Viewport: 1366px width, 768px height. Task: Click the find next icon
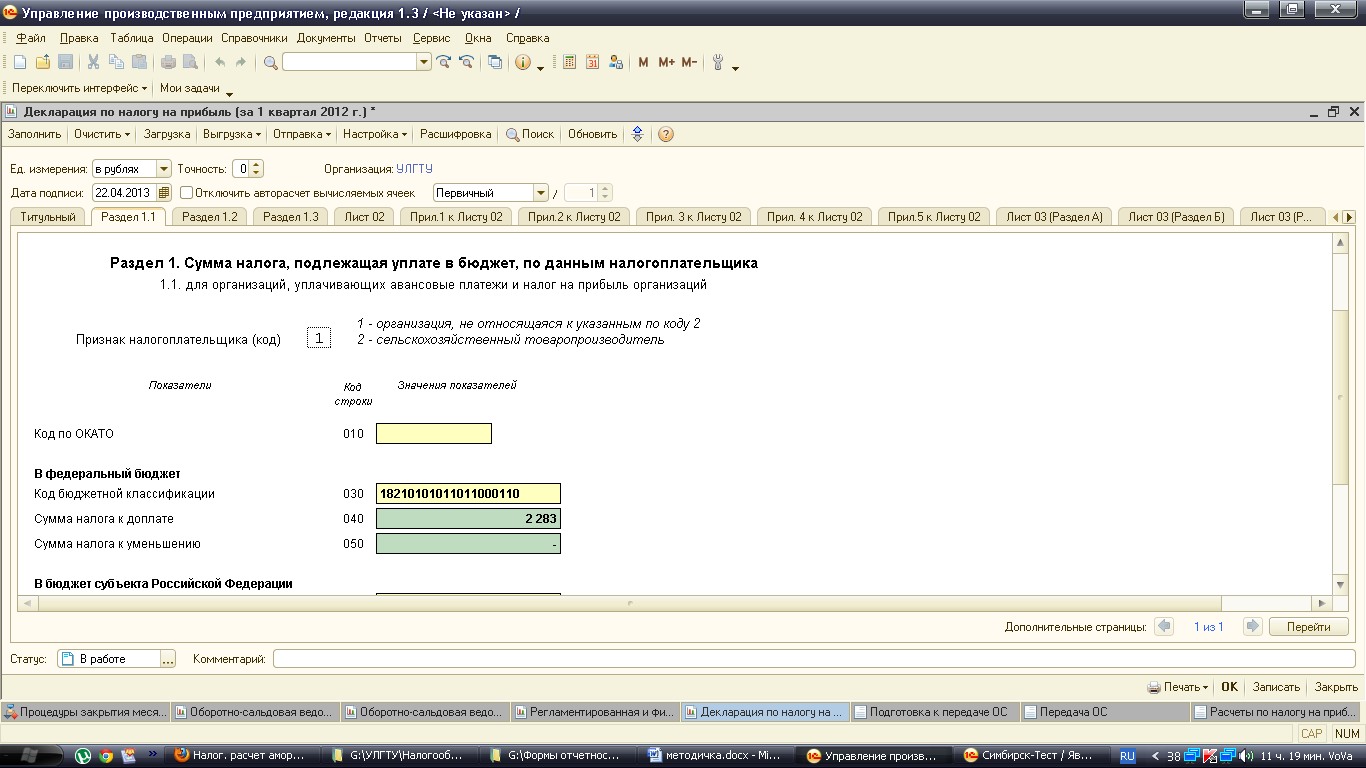(x=444, y=62)
